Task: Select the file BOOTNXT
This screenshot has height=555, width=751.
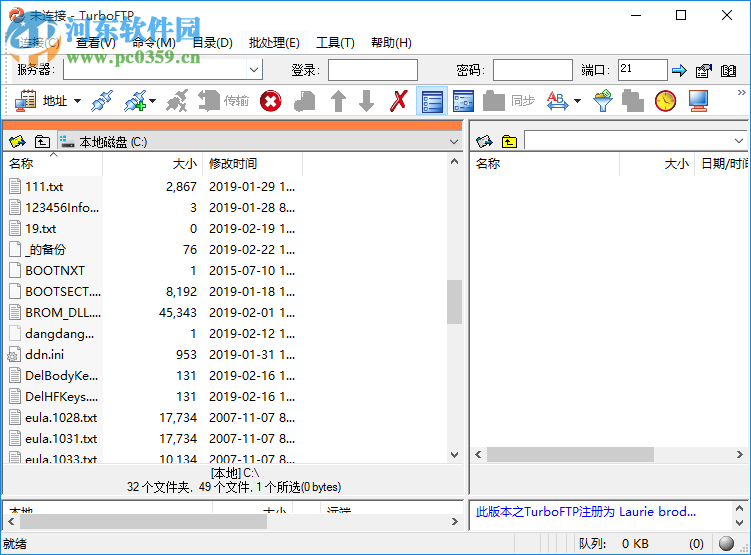Action: click(x=55, y=271)
